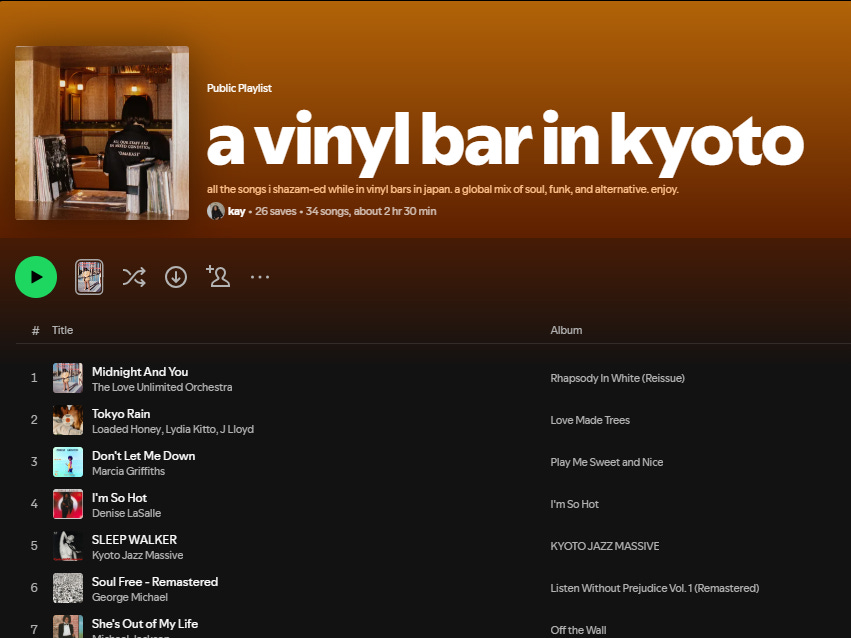This screenshot has width=851, height=638.
Task: Open artist The Love Unlimited Orchestra
Action: pyautogui.click(x=162, y=387)
